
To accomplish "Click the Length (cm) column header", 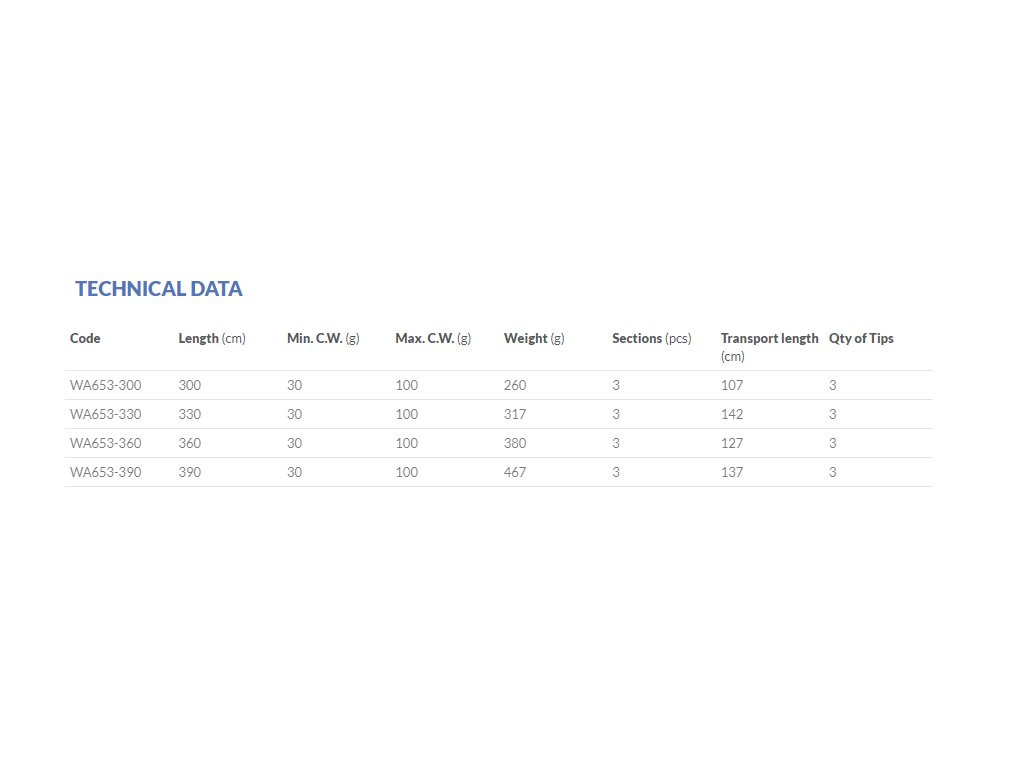I will (x=212, y=338).
